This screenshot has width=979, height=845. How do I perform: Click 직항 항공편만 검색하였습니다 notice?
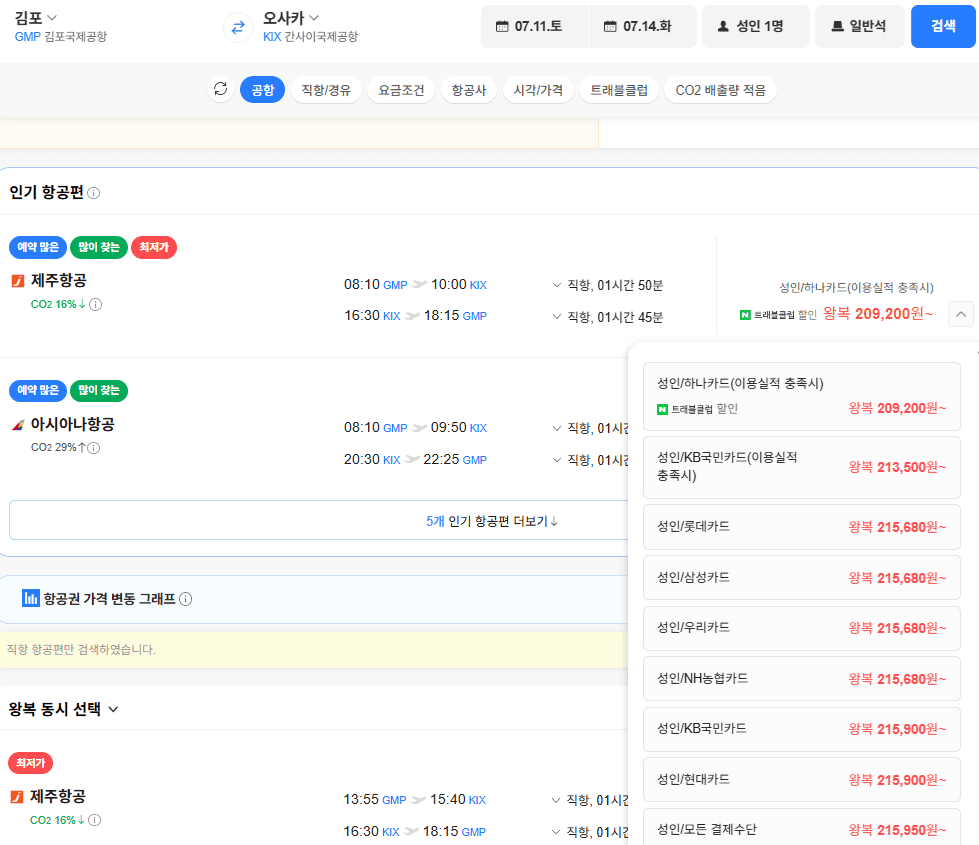[x=81, y=650]
